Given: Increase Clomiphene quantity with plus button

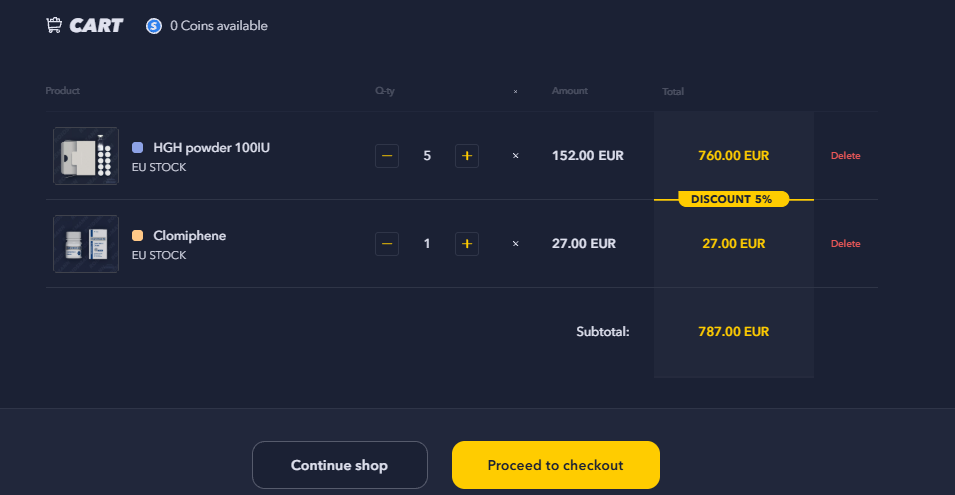Looking at the screenshot, I should [466, 244].
